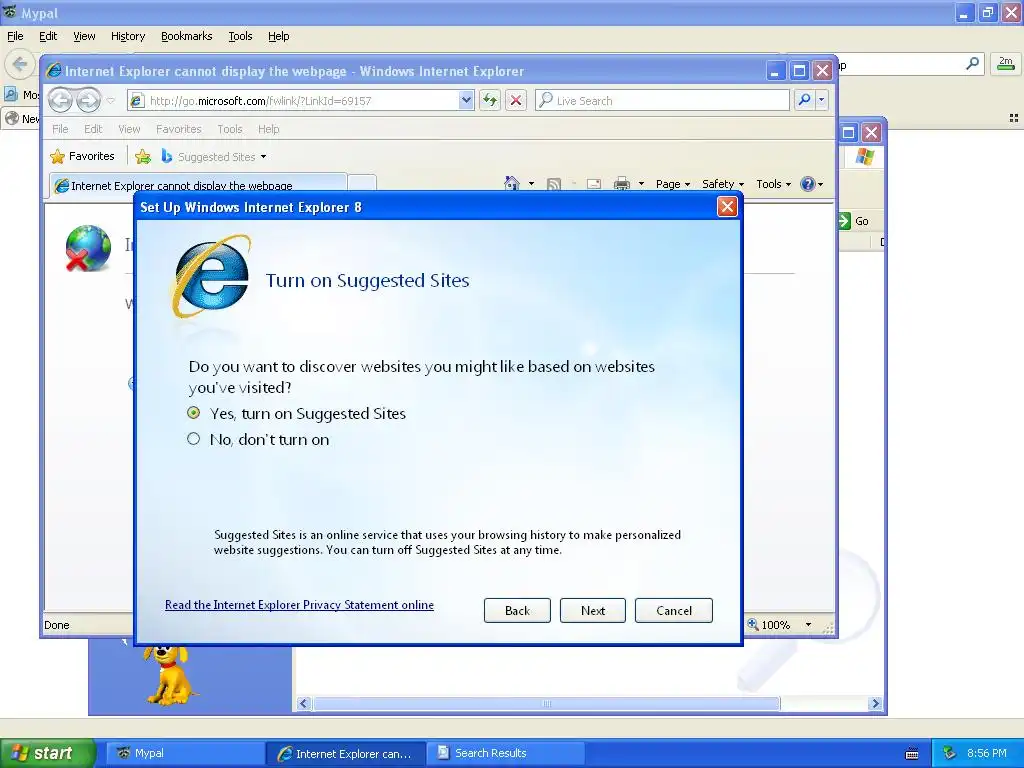Select 'No, don't turn on' radio button

[193, 439]
